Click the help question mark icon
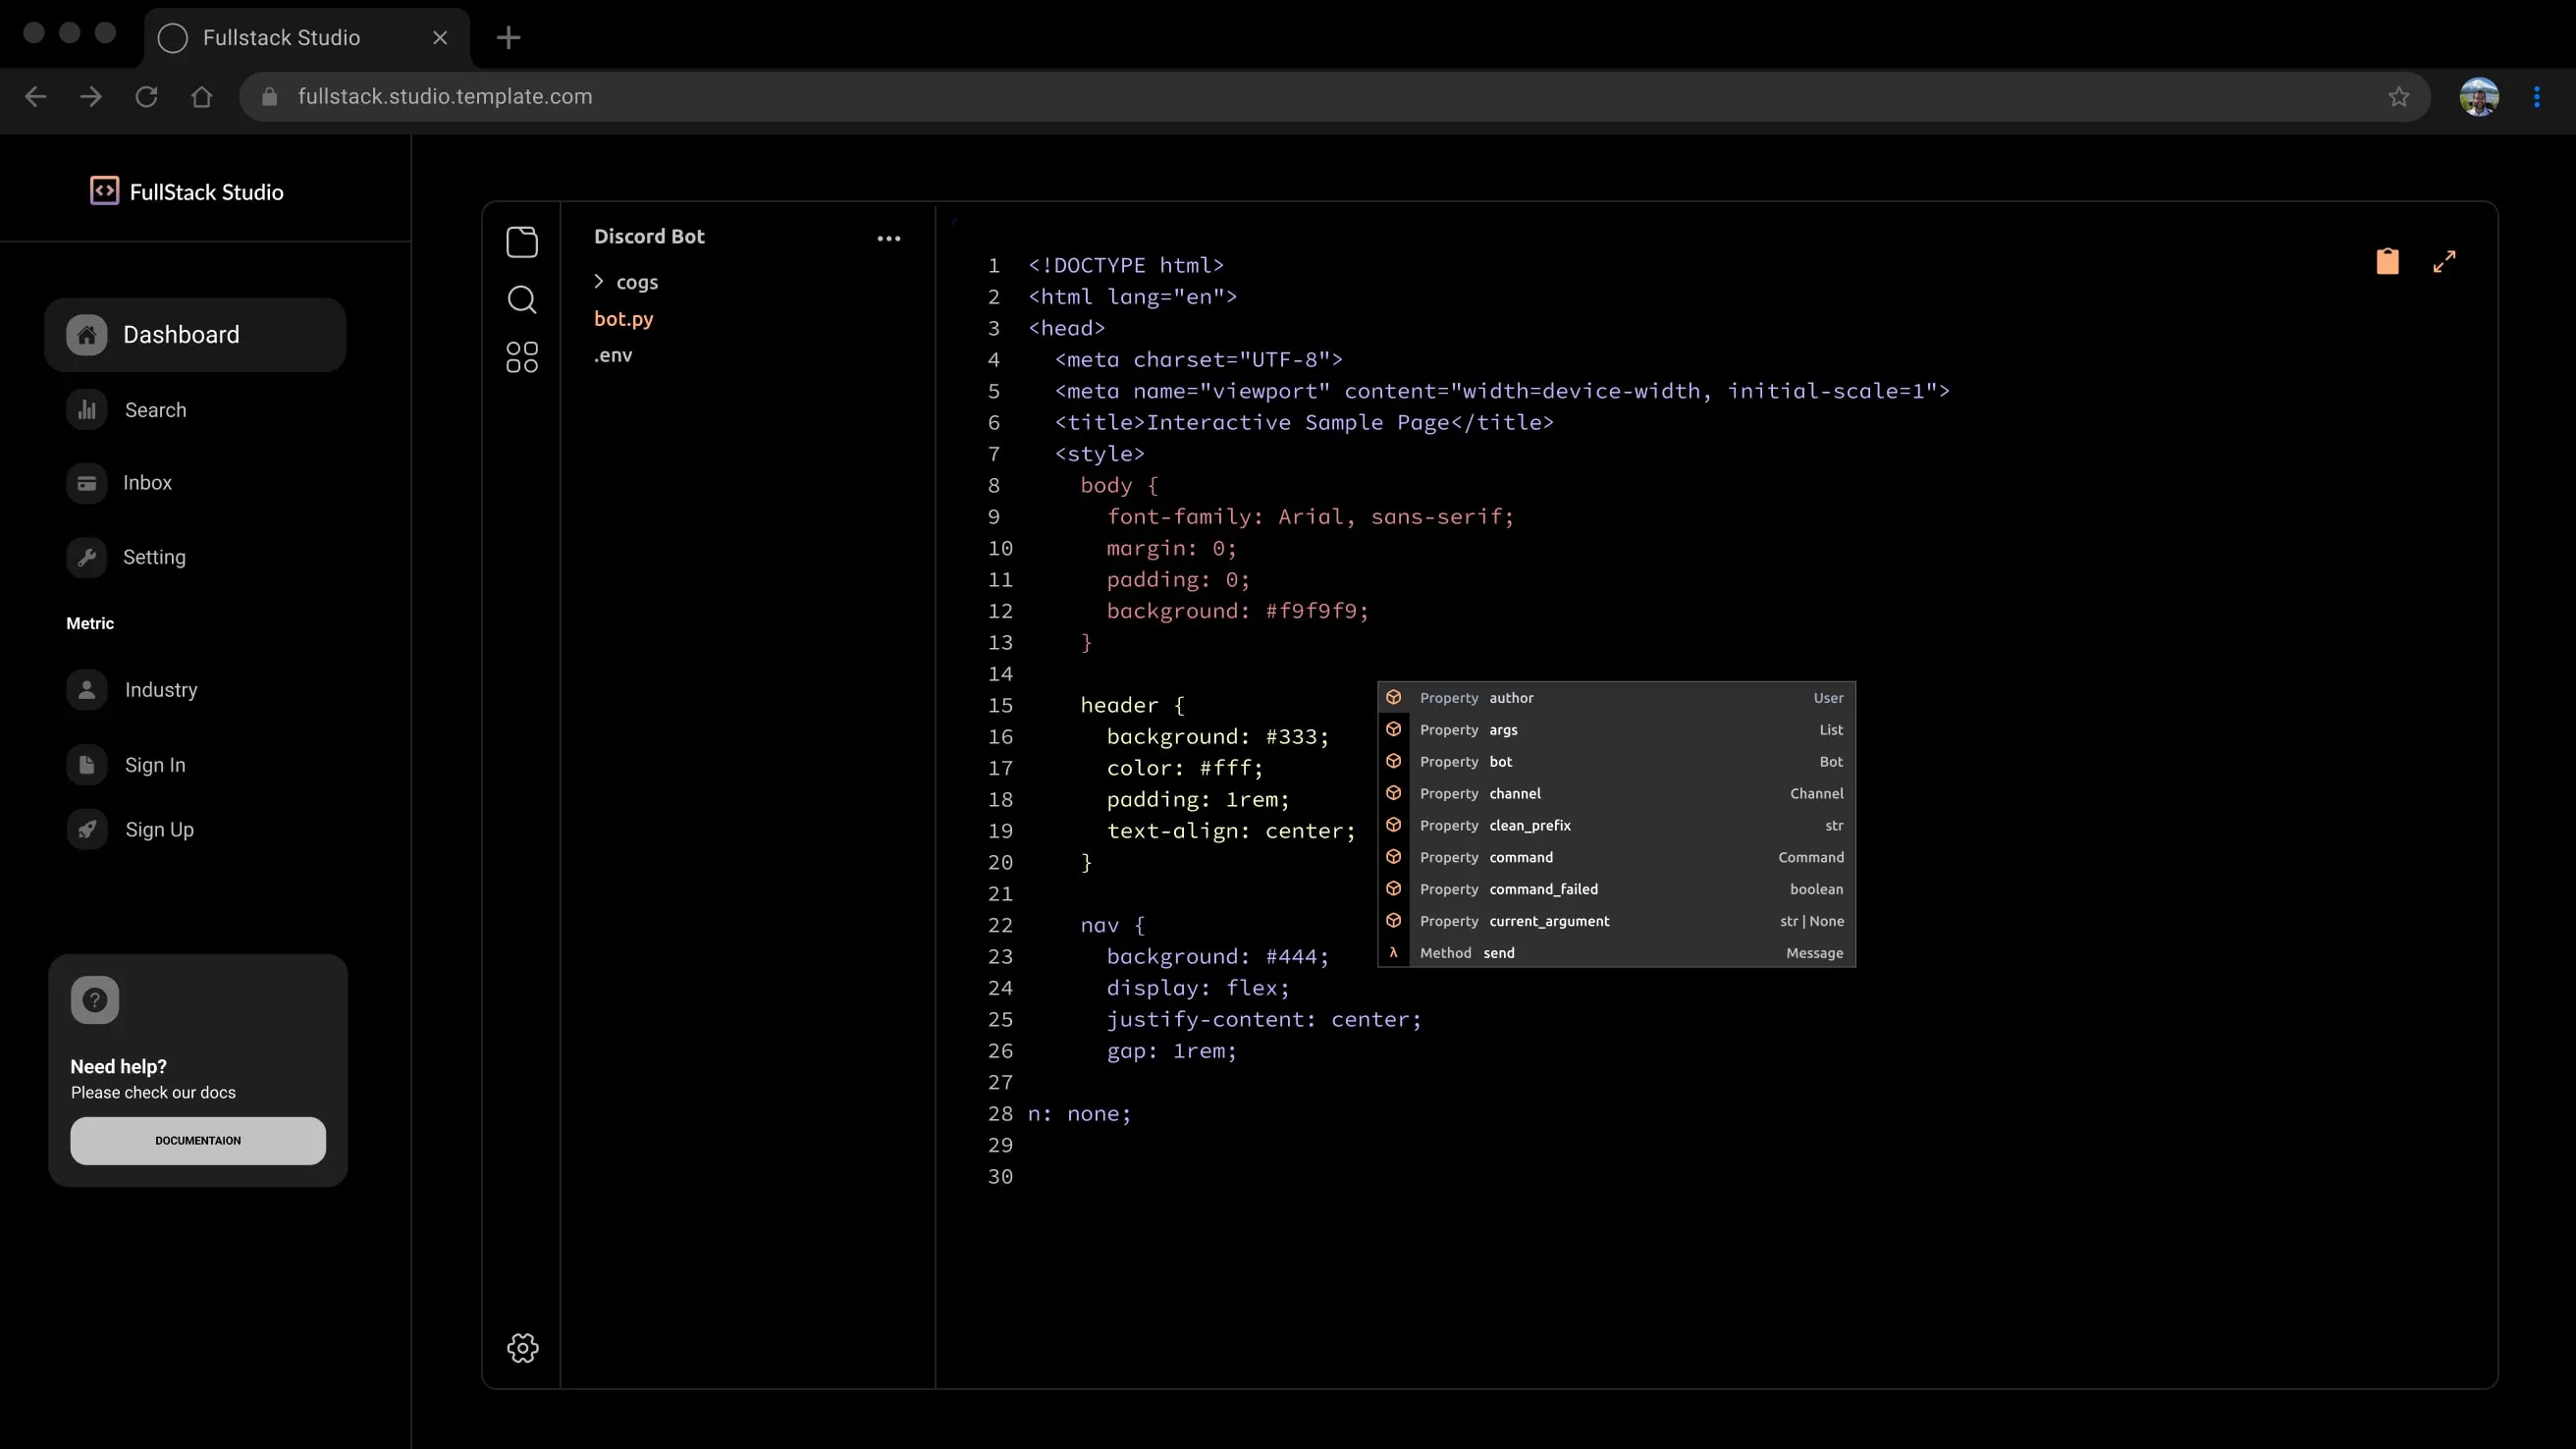The width and height of the screenshot is (2576, 1449). click(x=95, y=999)
